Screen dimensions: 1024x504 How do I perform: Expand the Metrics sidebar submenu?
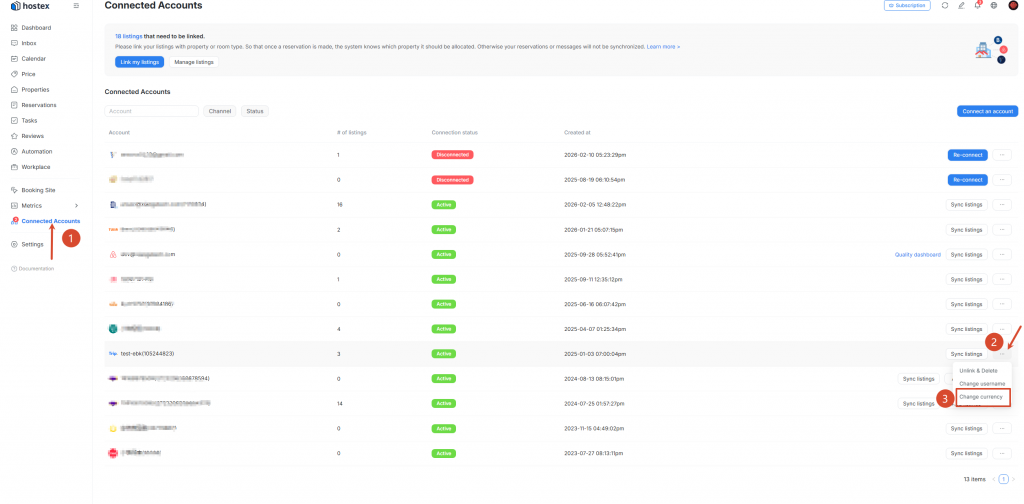point(76,205)
